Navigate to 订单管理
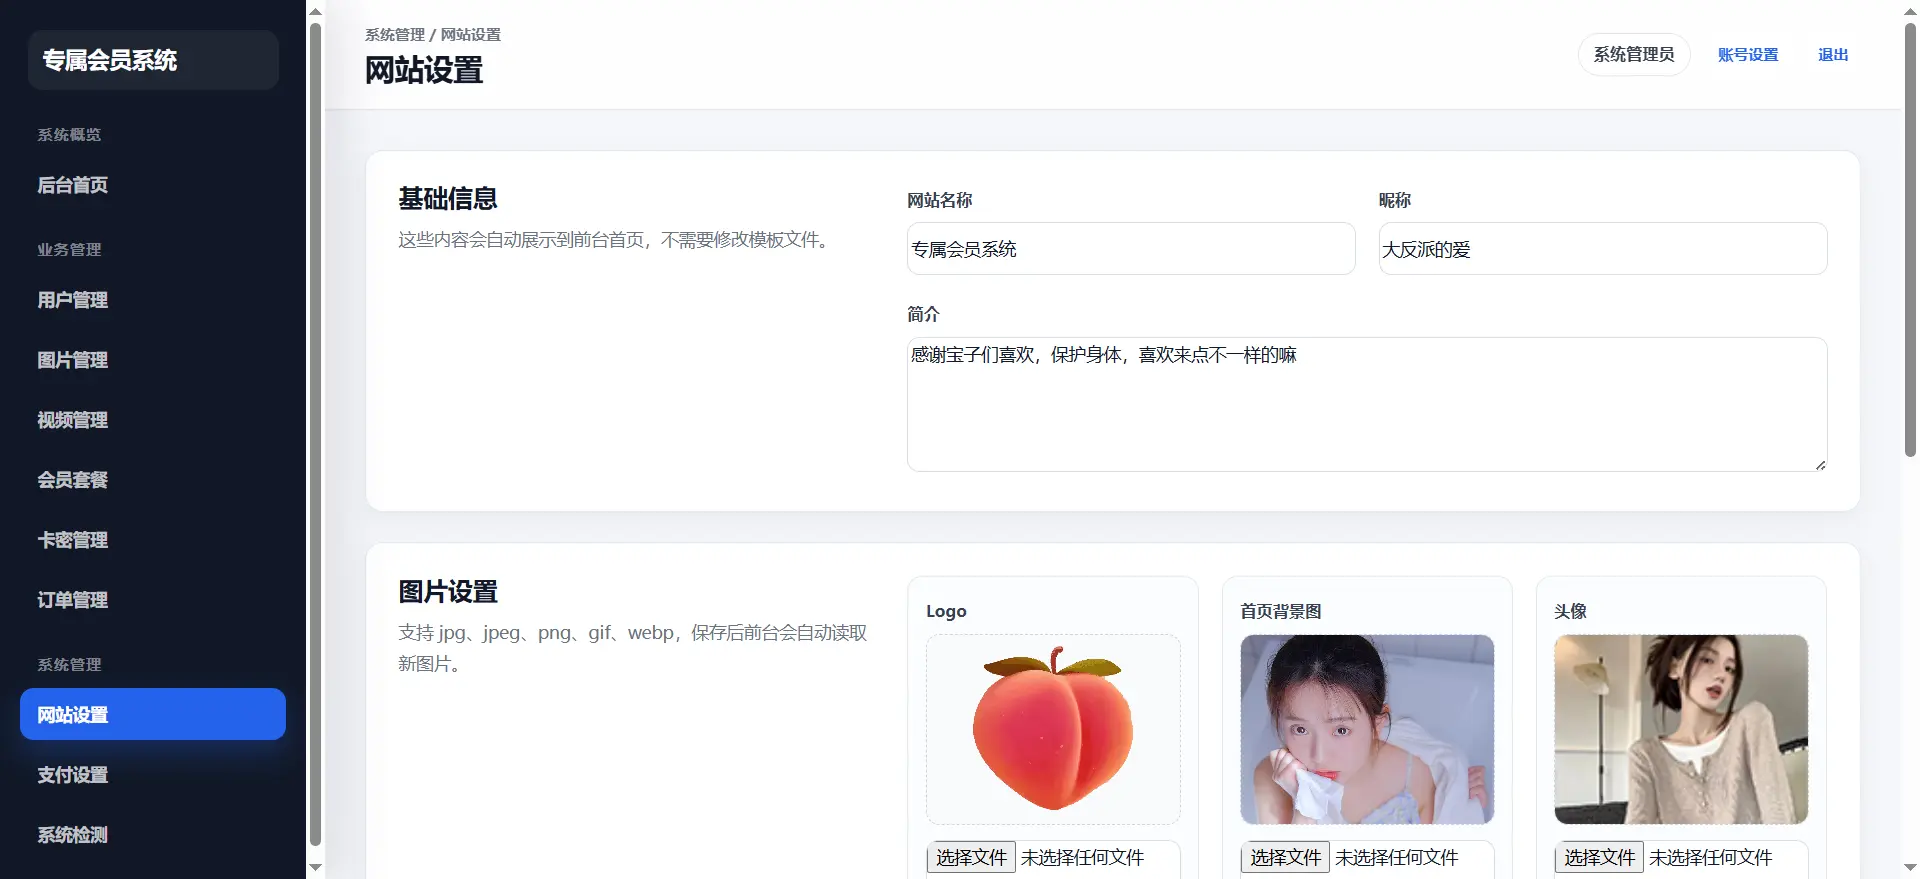 click(152, 600)
